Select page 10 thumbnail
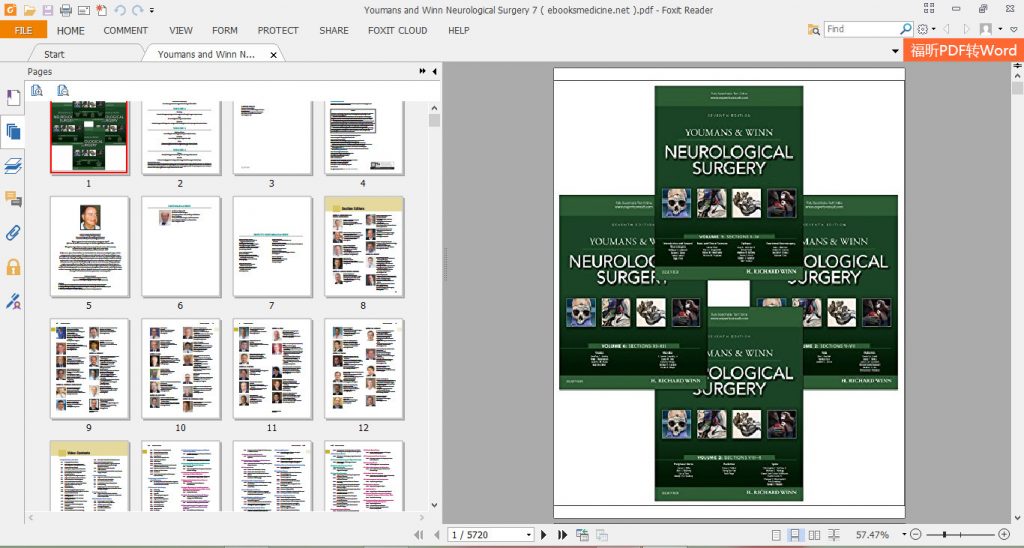1024x548 pixels. [x=181, y=369]
